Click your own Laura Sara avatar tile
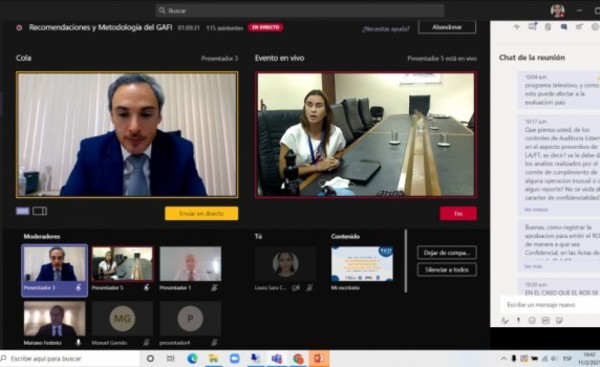 (285, 263)
